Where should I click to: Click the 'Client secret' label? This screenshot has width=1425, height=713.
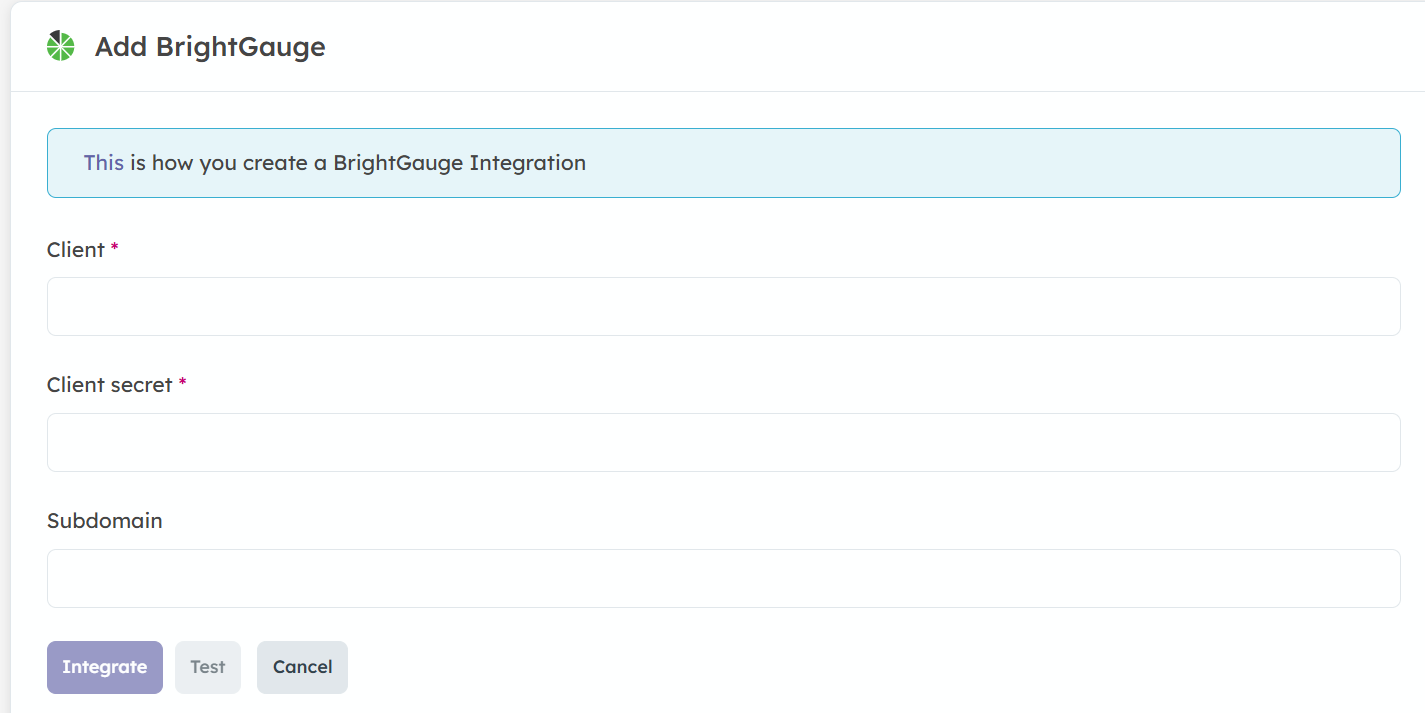tap(110, 385)
